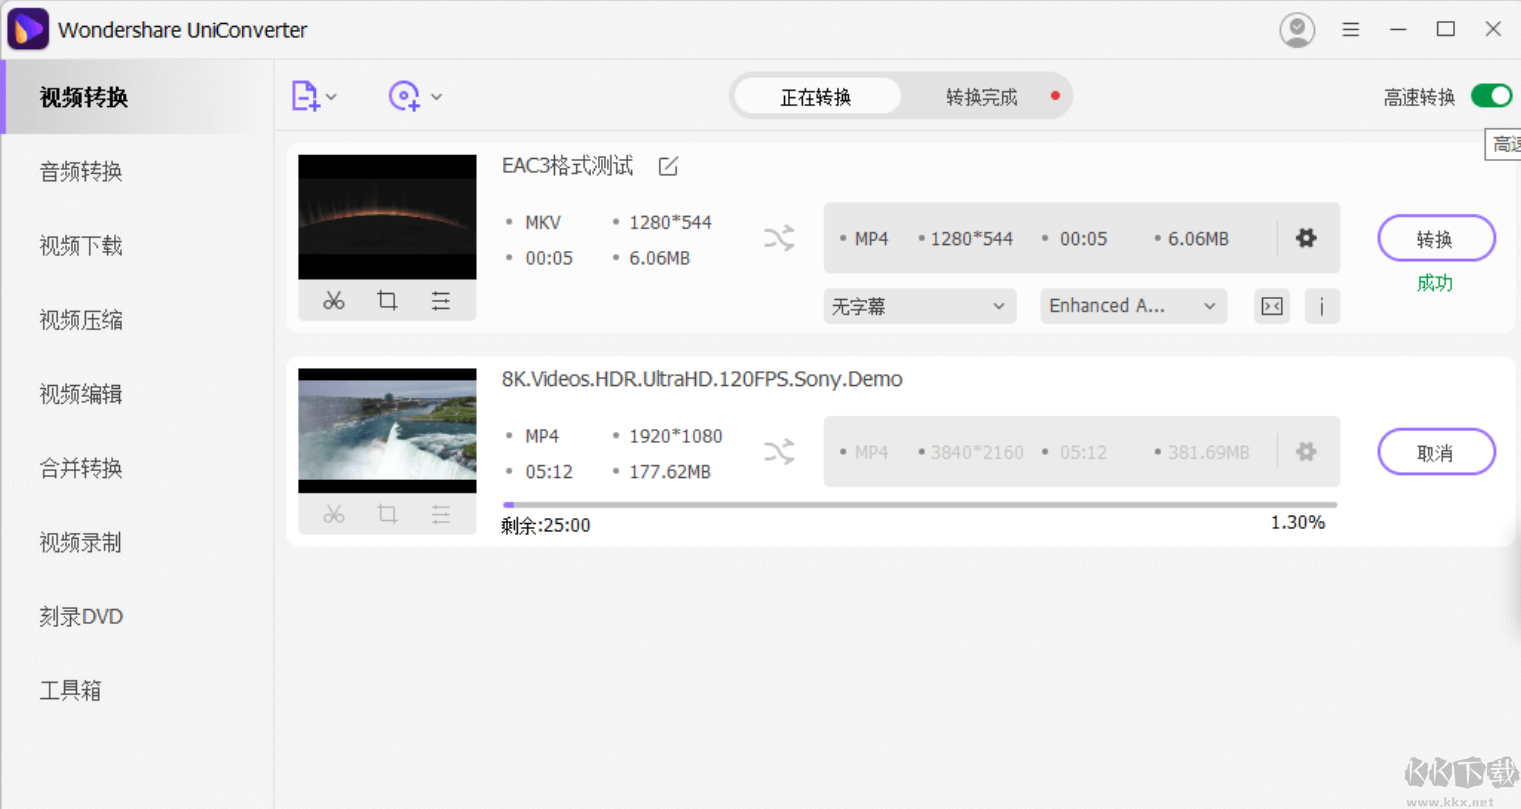The height and width of the screenshot is (809, 1521).
Task: Click the 1.30% progress percentage
Action: pos(1298,522)
